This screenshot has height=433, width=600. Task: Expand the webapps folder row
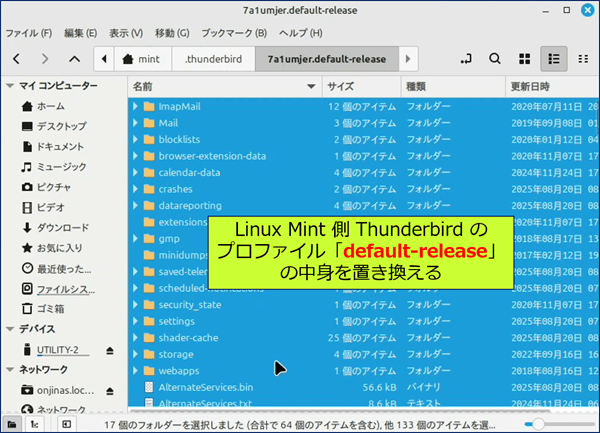point(135,371)
